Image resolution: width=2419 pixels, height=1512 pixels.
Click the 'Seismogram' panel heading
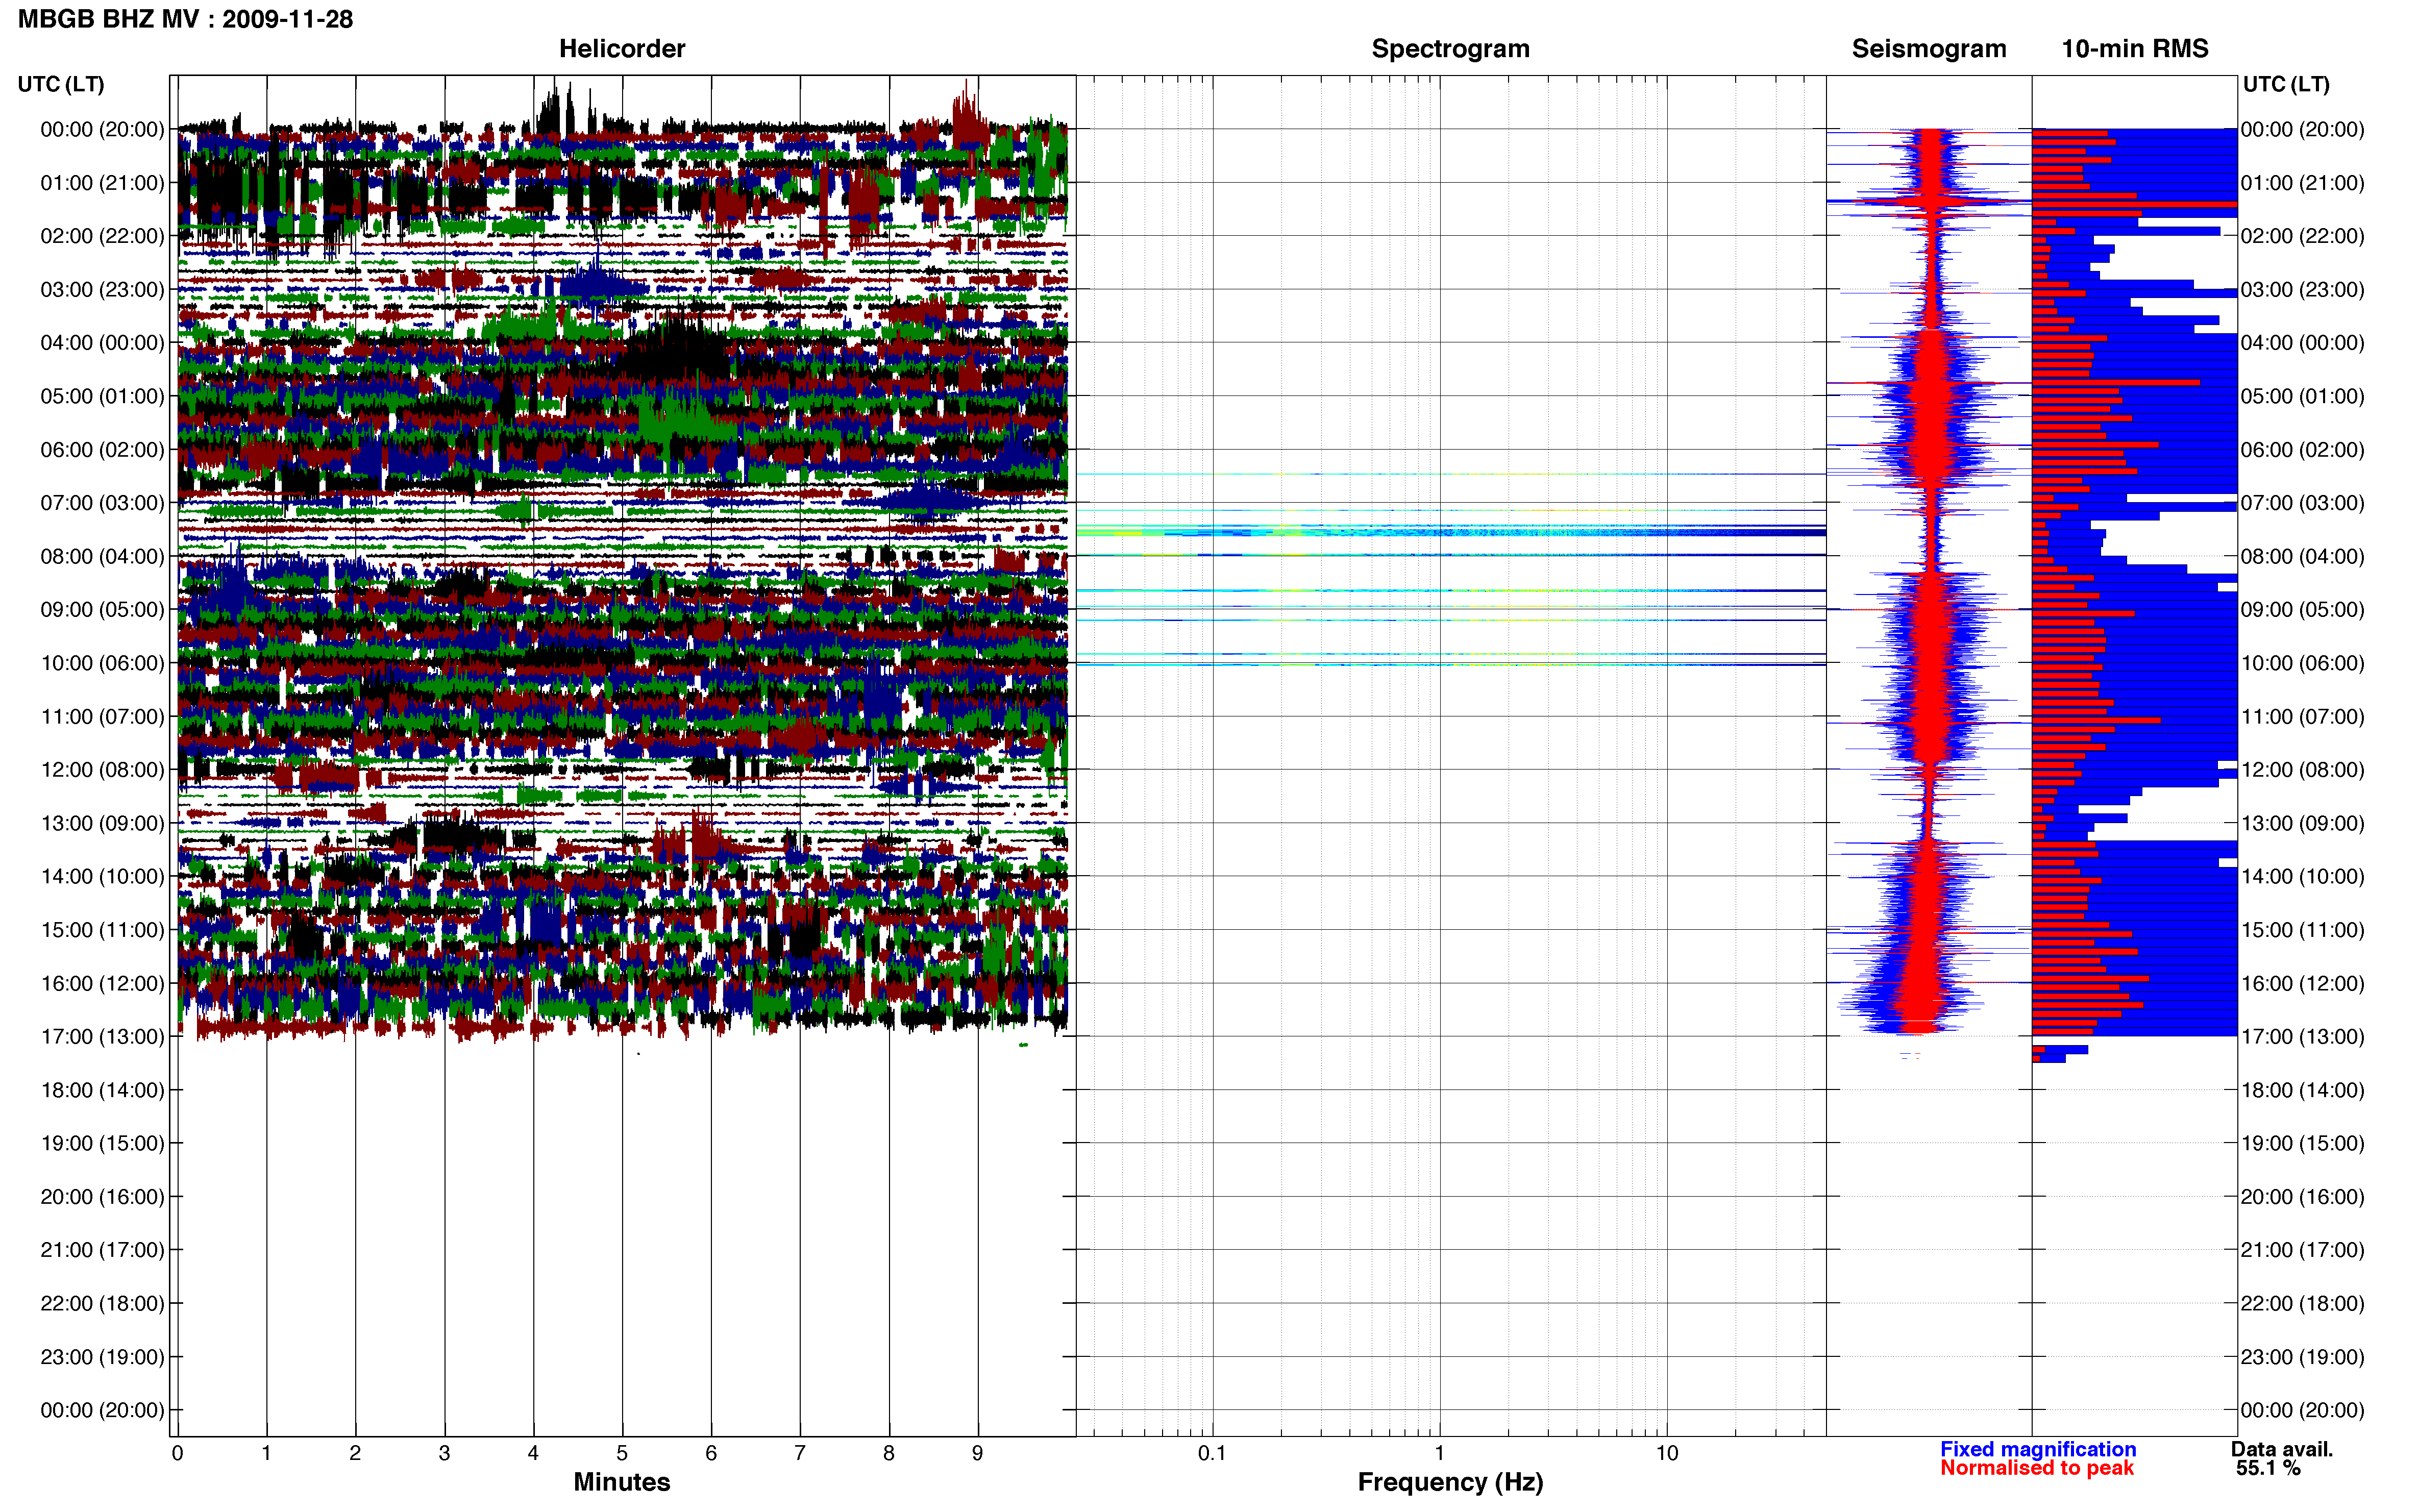(x=1929, y=49)
